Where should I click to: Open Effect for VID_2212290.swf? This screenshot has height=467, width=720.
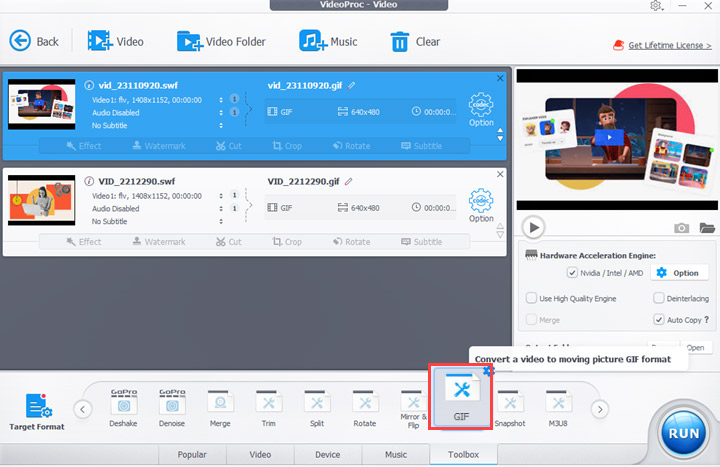84,242
